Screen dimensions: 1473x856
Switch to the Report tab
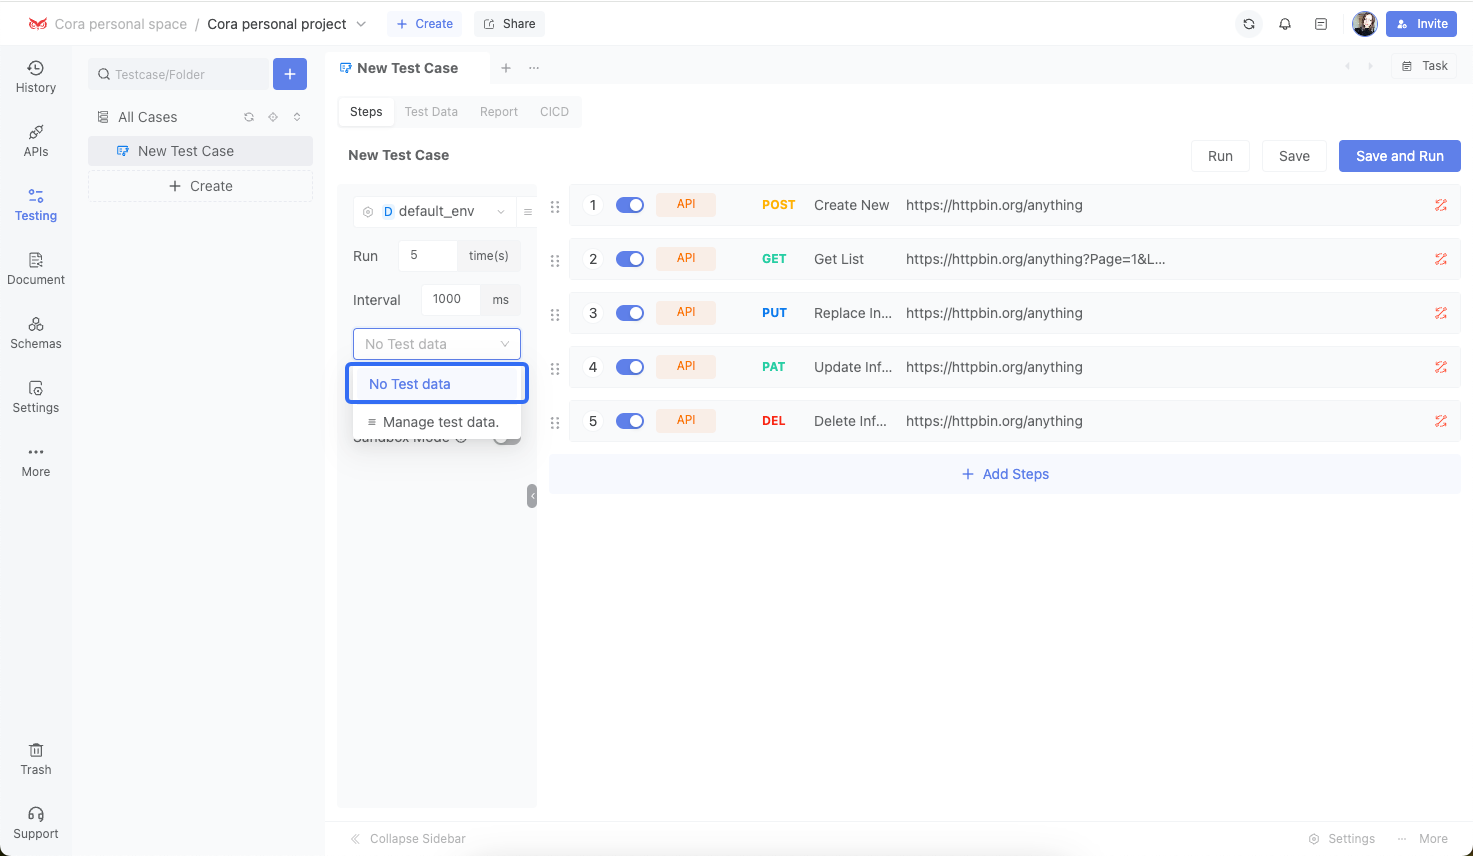tap(499, 112)
